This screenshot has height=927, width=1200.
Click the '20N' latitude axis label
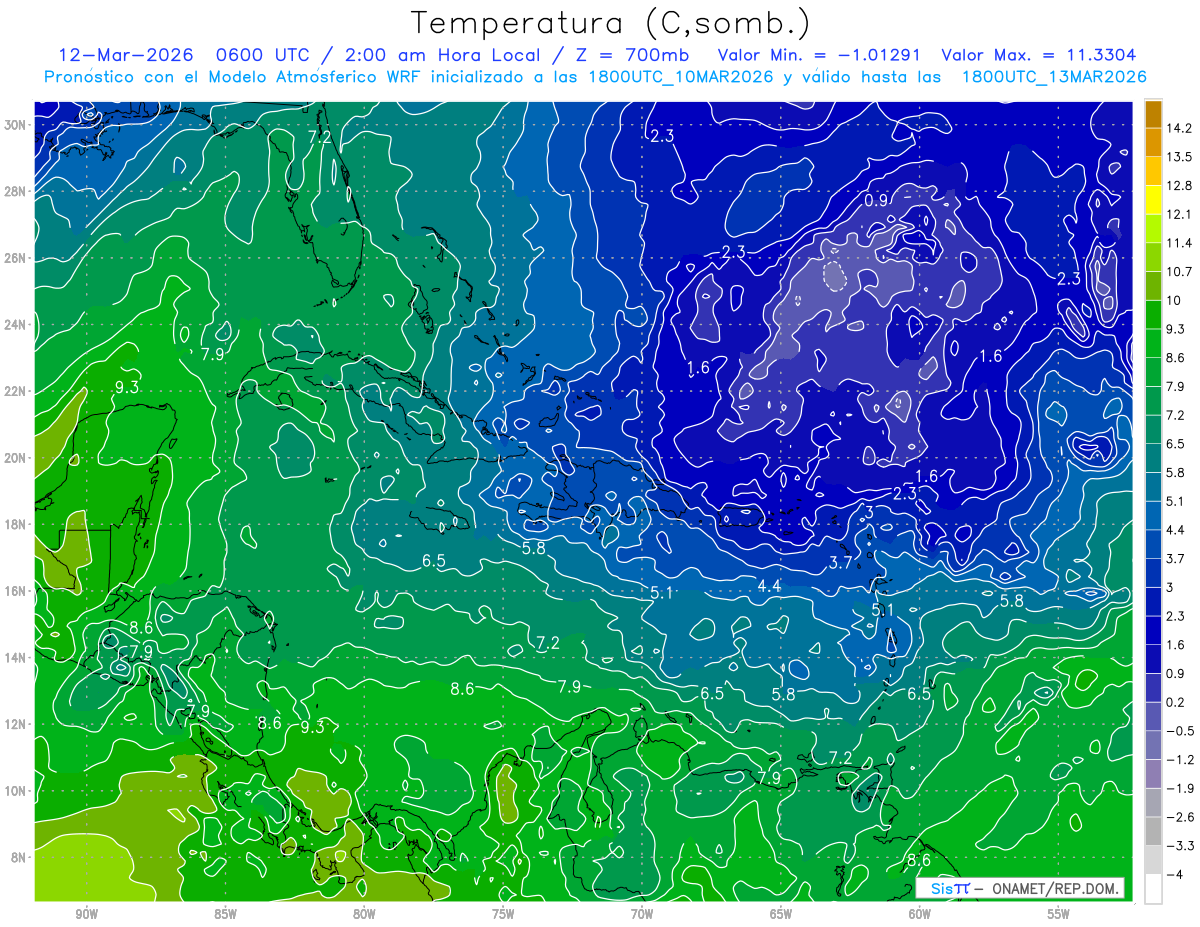pyautogui.click(x=15, y=457)
